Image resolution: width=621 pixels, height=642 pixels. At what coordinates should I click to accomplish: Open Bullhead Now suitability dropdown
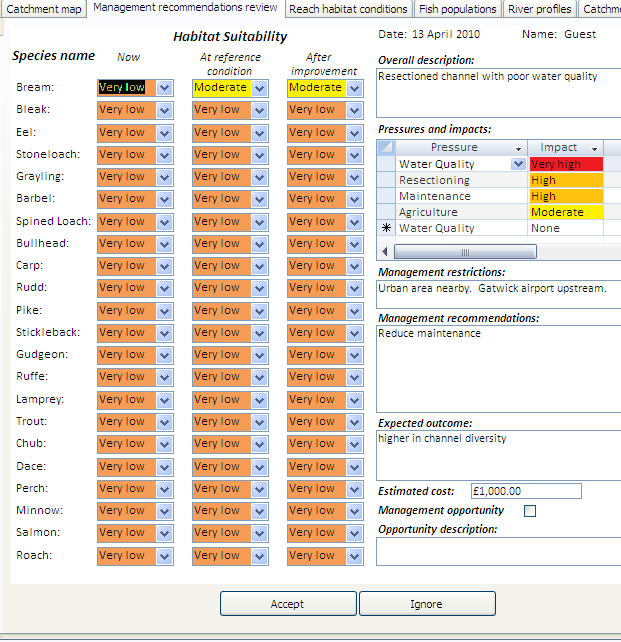(165, 244)
